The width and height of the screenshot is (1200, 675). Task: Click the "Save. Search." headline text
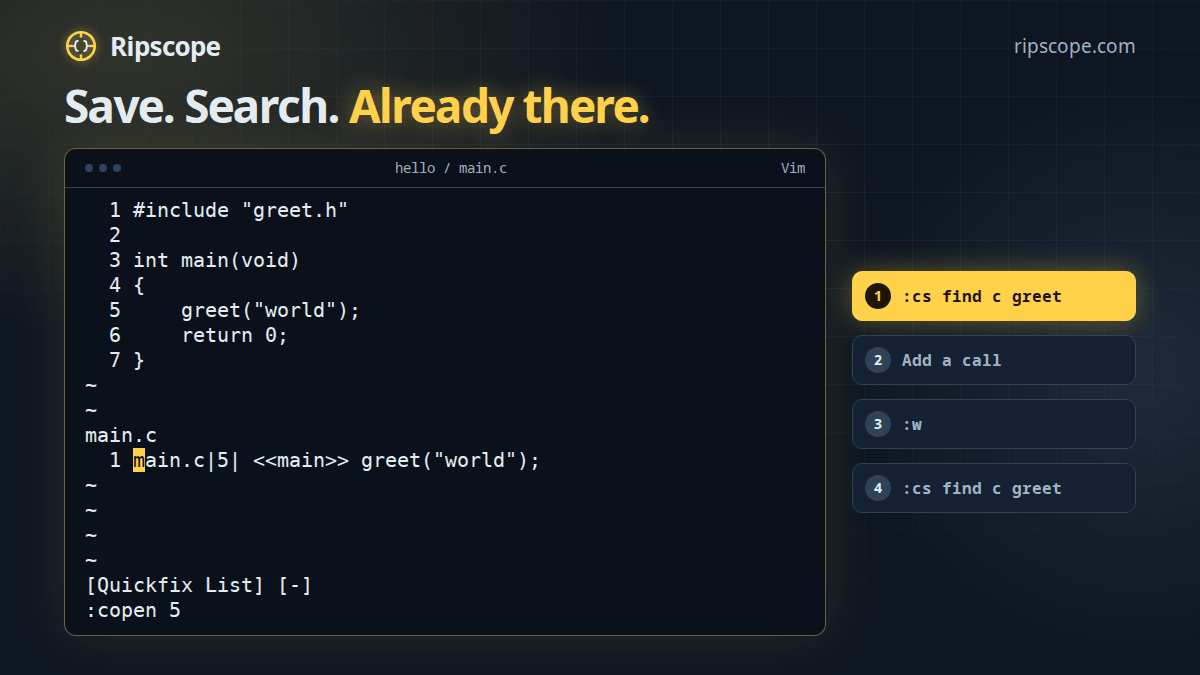(201, 107)
